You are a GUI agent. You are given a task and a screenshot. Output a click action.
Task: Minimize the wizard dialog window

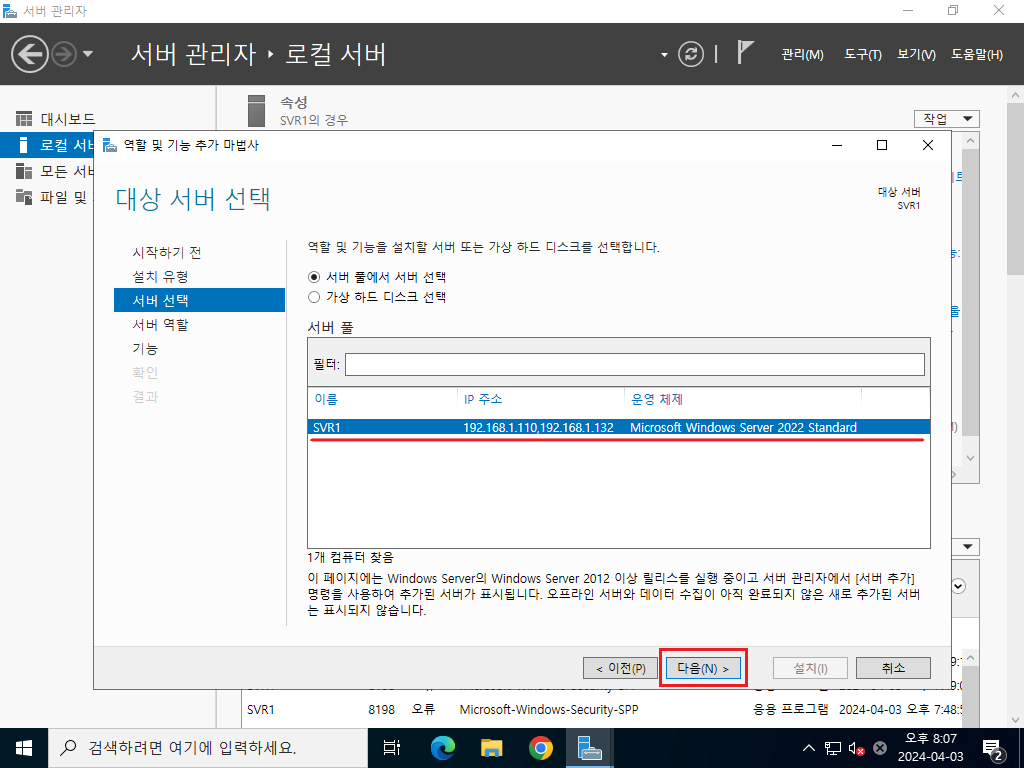coord(837,145)
